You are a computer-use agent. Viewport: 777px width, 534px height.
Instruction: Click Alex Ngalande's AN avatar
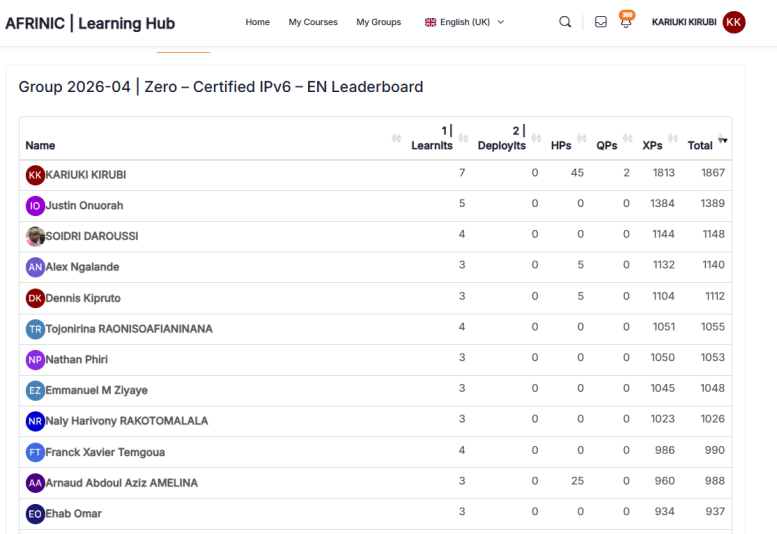coord(35,267)
